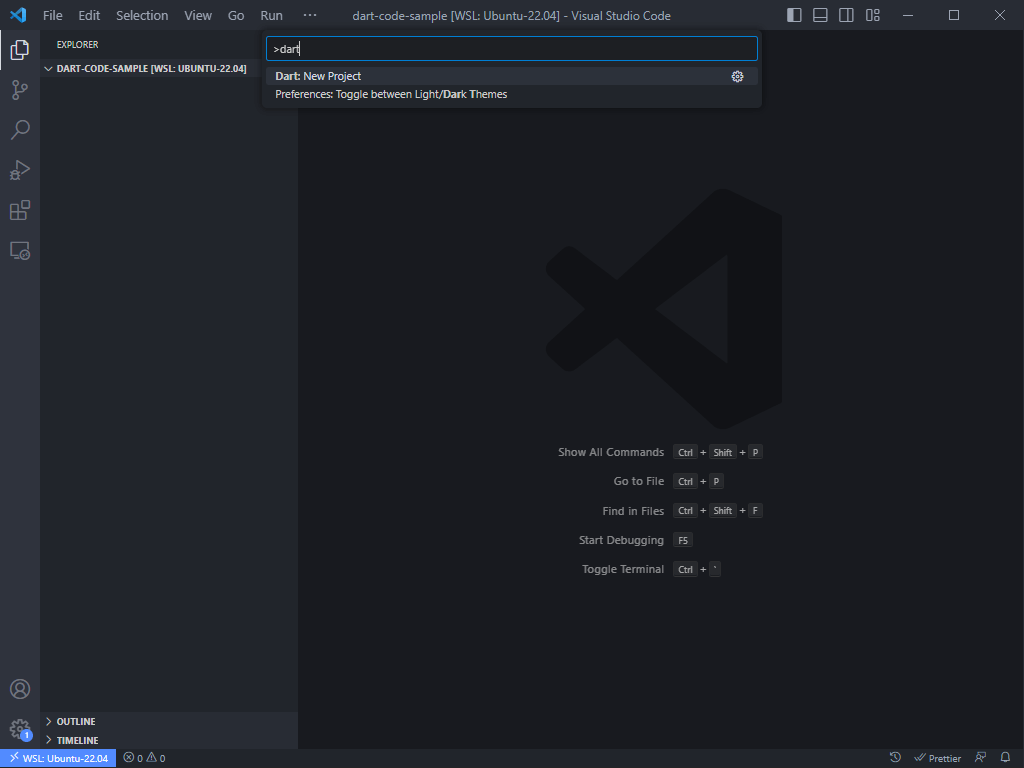
Task: Click the VS Code logo in title bar
Action: tap(18, 15)
